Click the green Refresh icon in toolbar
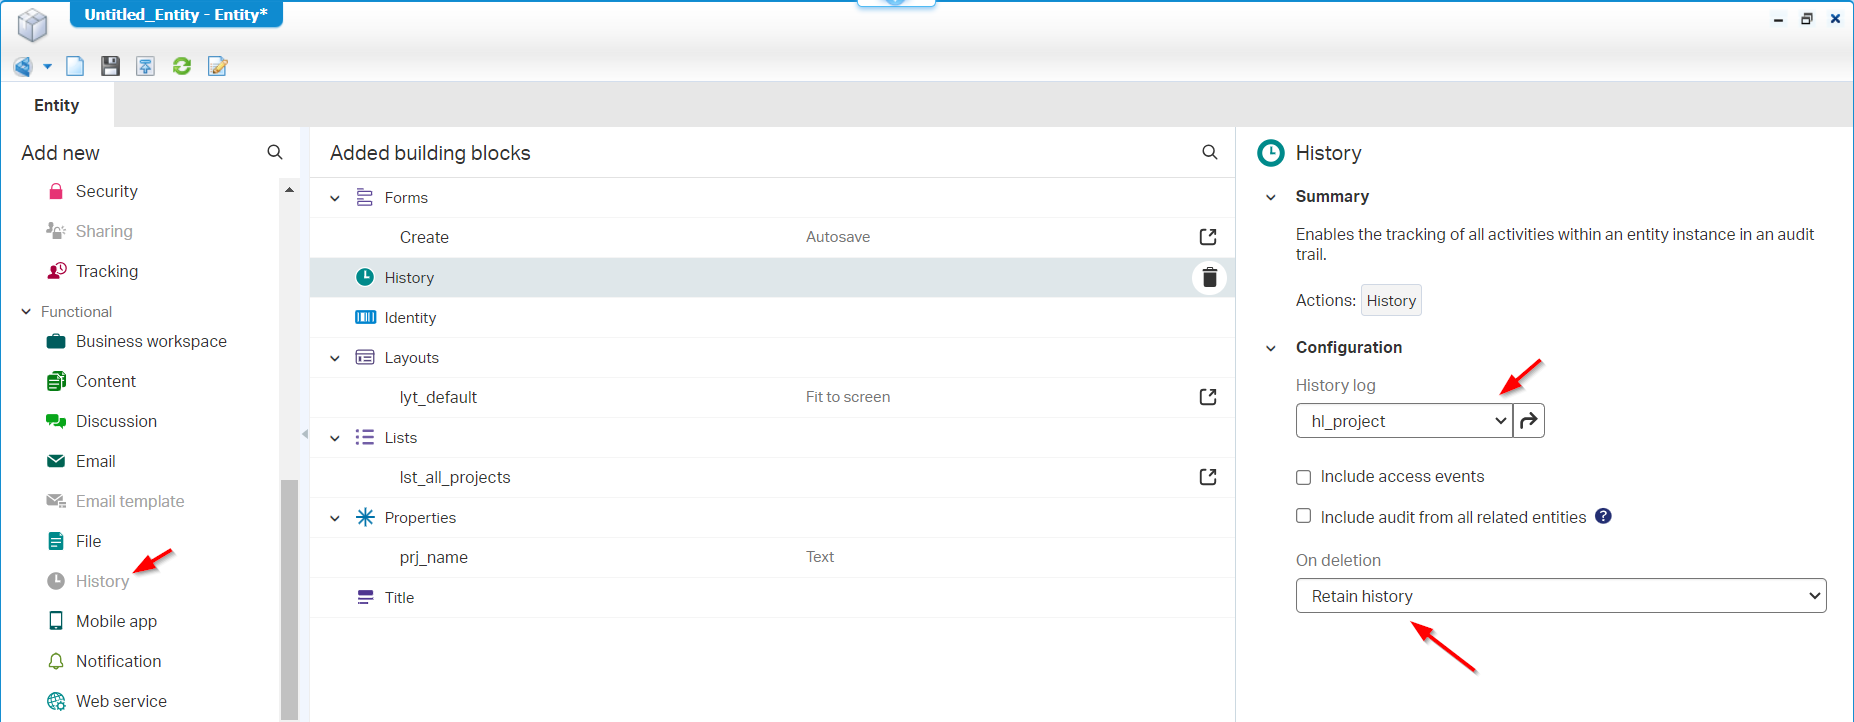Image resolution: width=1854 pixels, height=722 pixels. coord(182,66)
